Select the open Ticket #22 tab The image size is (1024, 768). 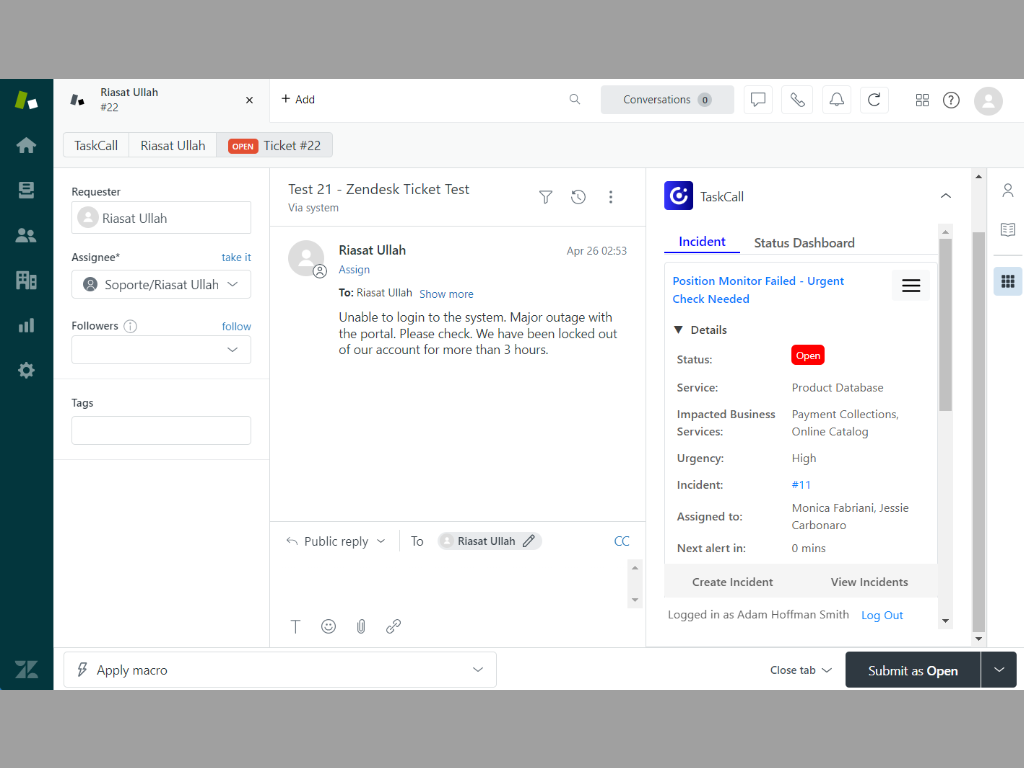273,145
